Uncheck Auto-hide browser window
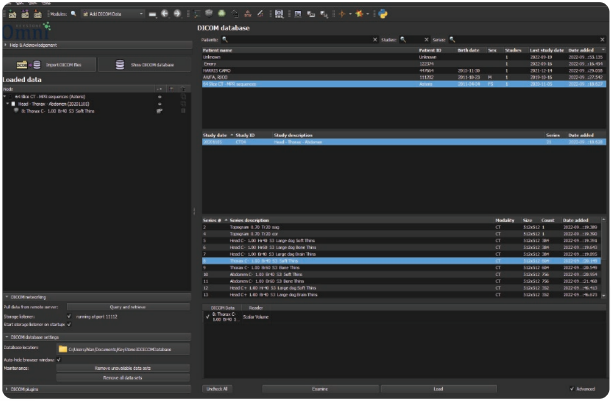 (x=59, y=358)
